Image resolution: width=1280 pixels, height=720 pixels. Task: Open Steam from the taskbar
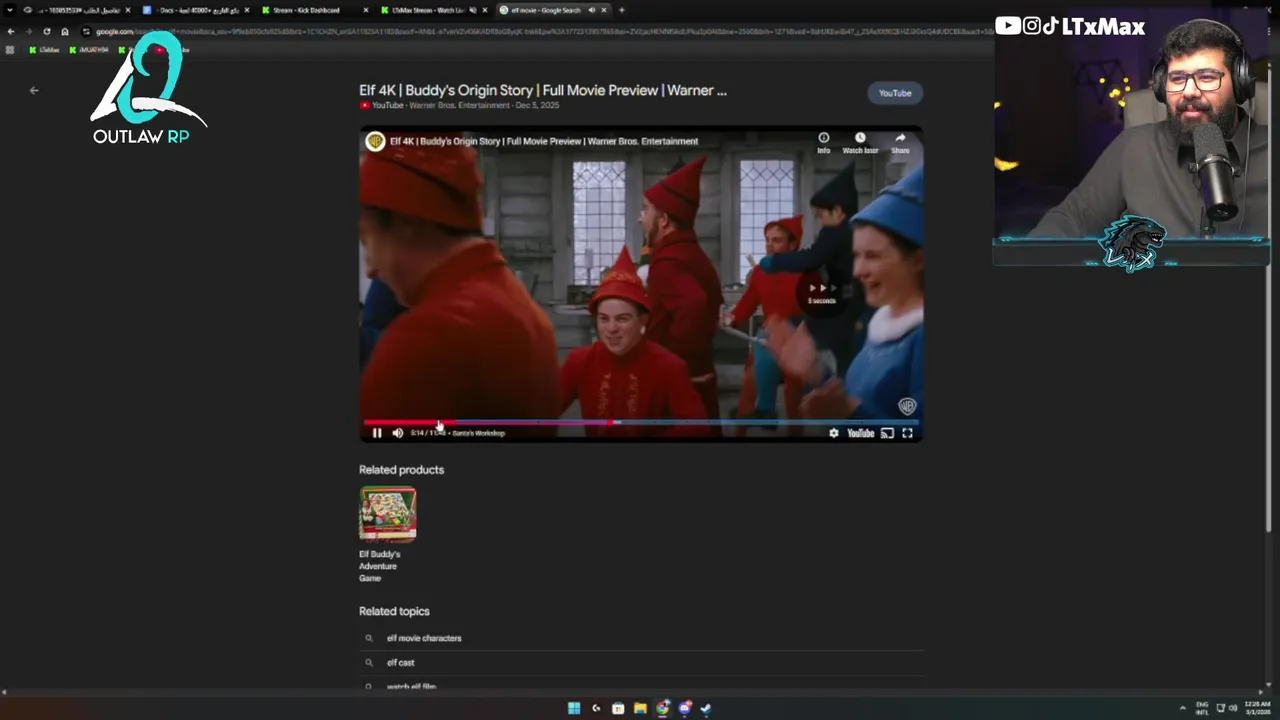click(706, 708)
